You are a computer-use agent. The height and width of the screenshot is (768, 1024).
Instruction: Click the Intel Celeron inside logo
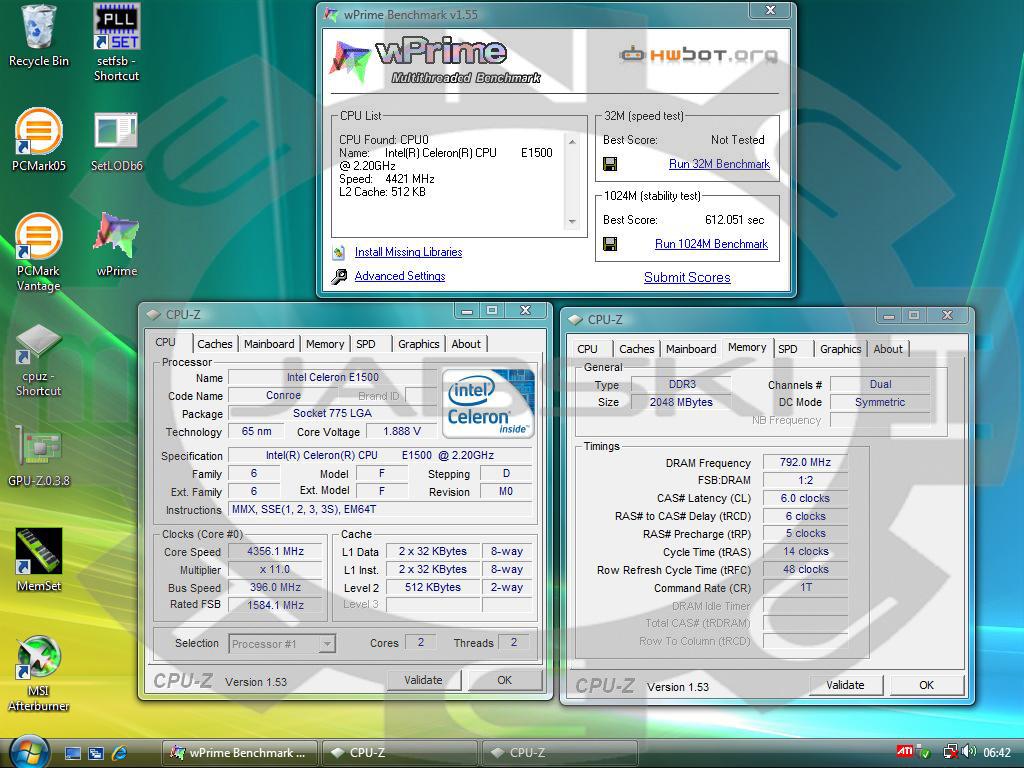(488, 403)
